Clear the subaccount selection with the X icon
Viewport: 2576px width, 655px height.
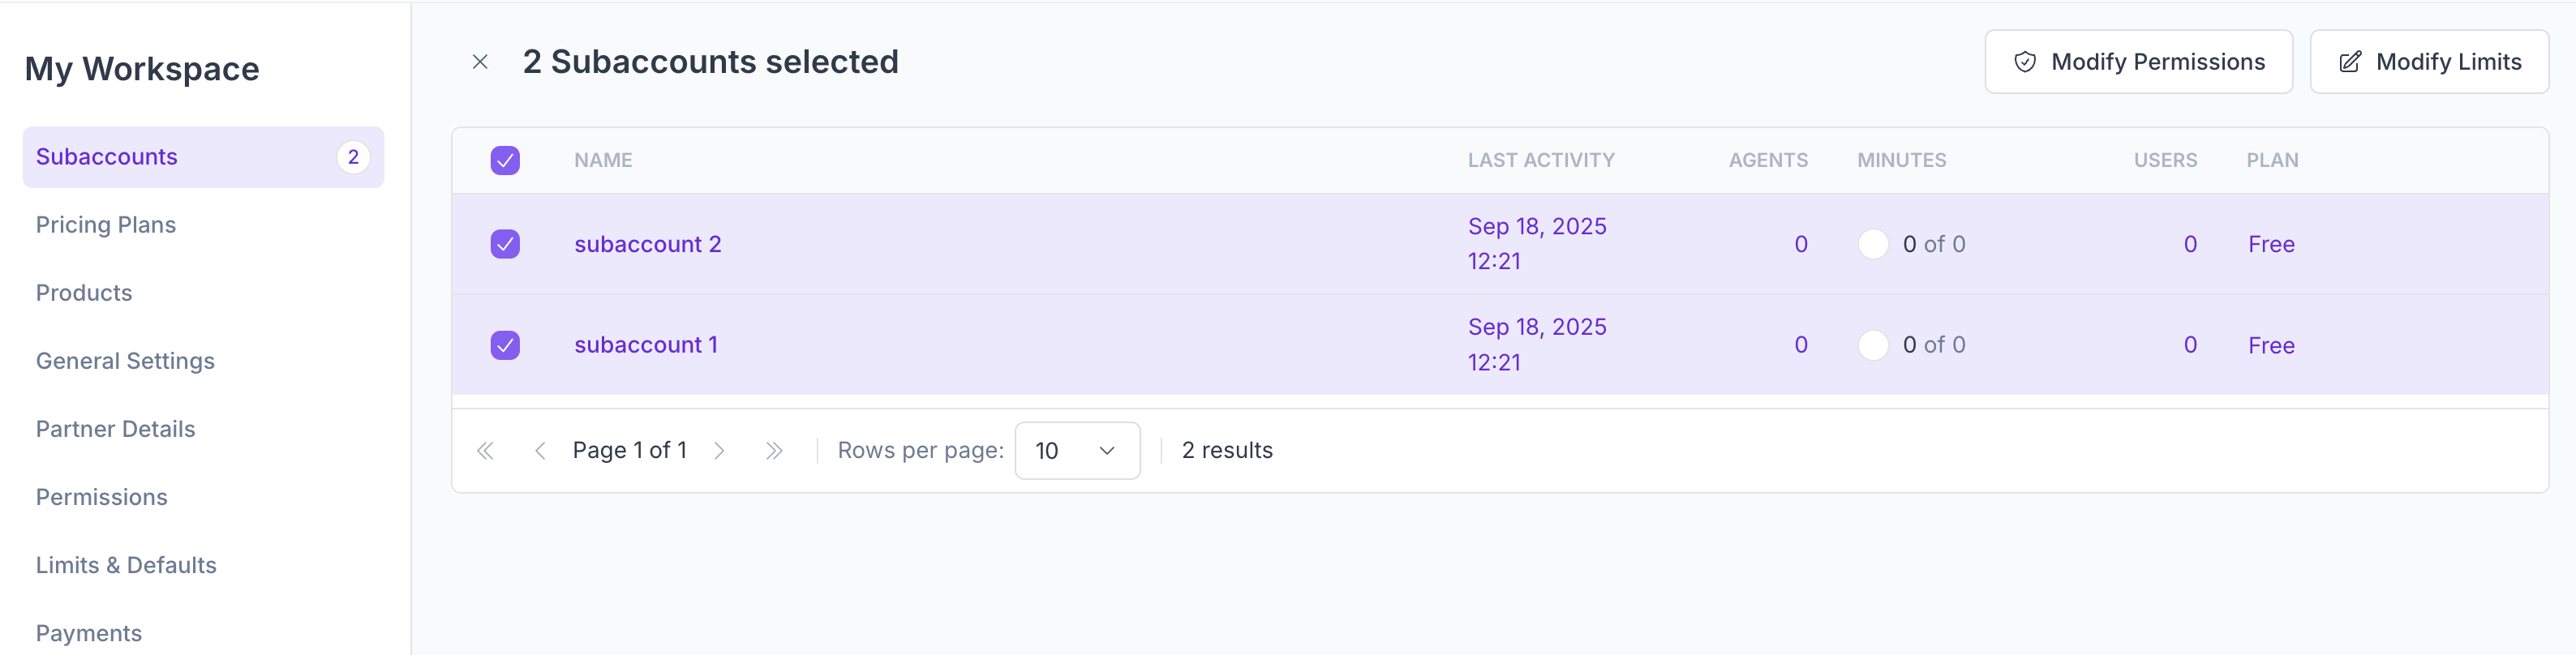(481, 61)
